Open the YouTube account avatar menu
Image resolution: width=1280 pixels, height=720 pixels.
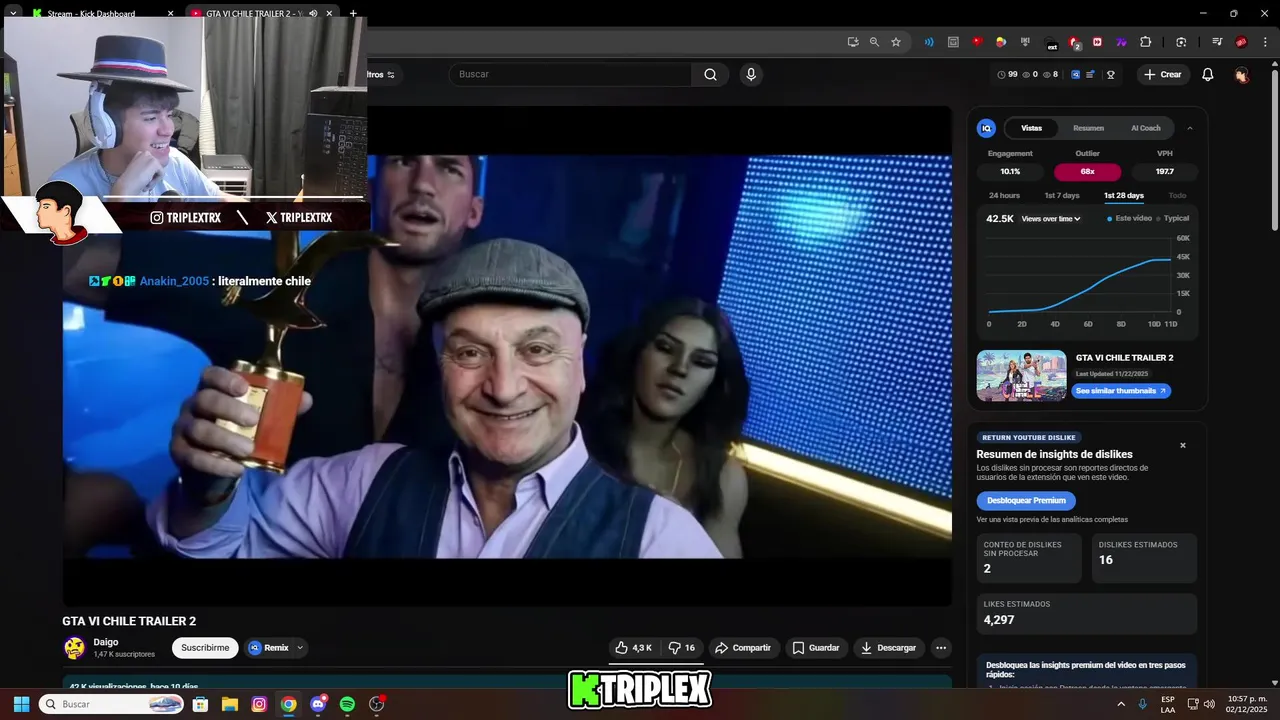1242,74
